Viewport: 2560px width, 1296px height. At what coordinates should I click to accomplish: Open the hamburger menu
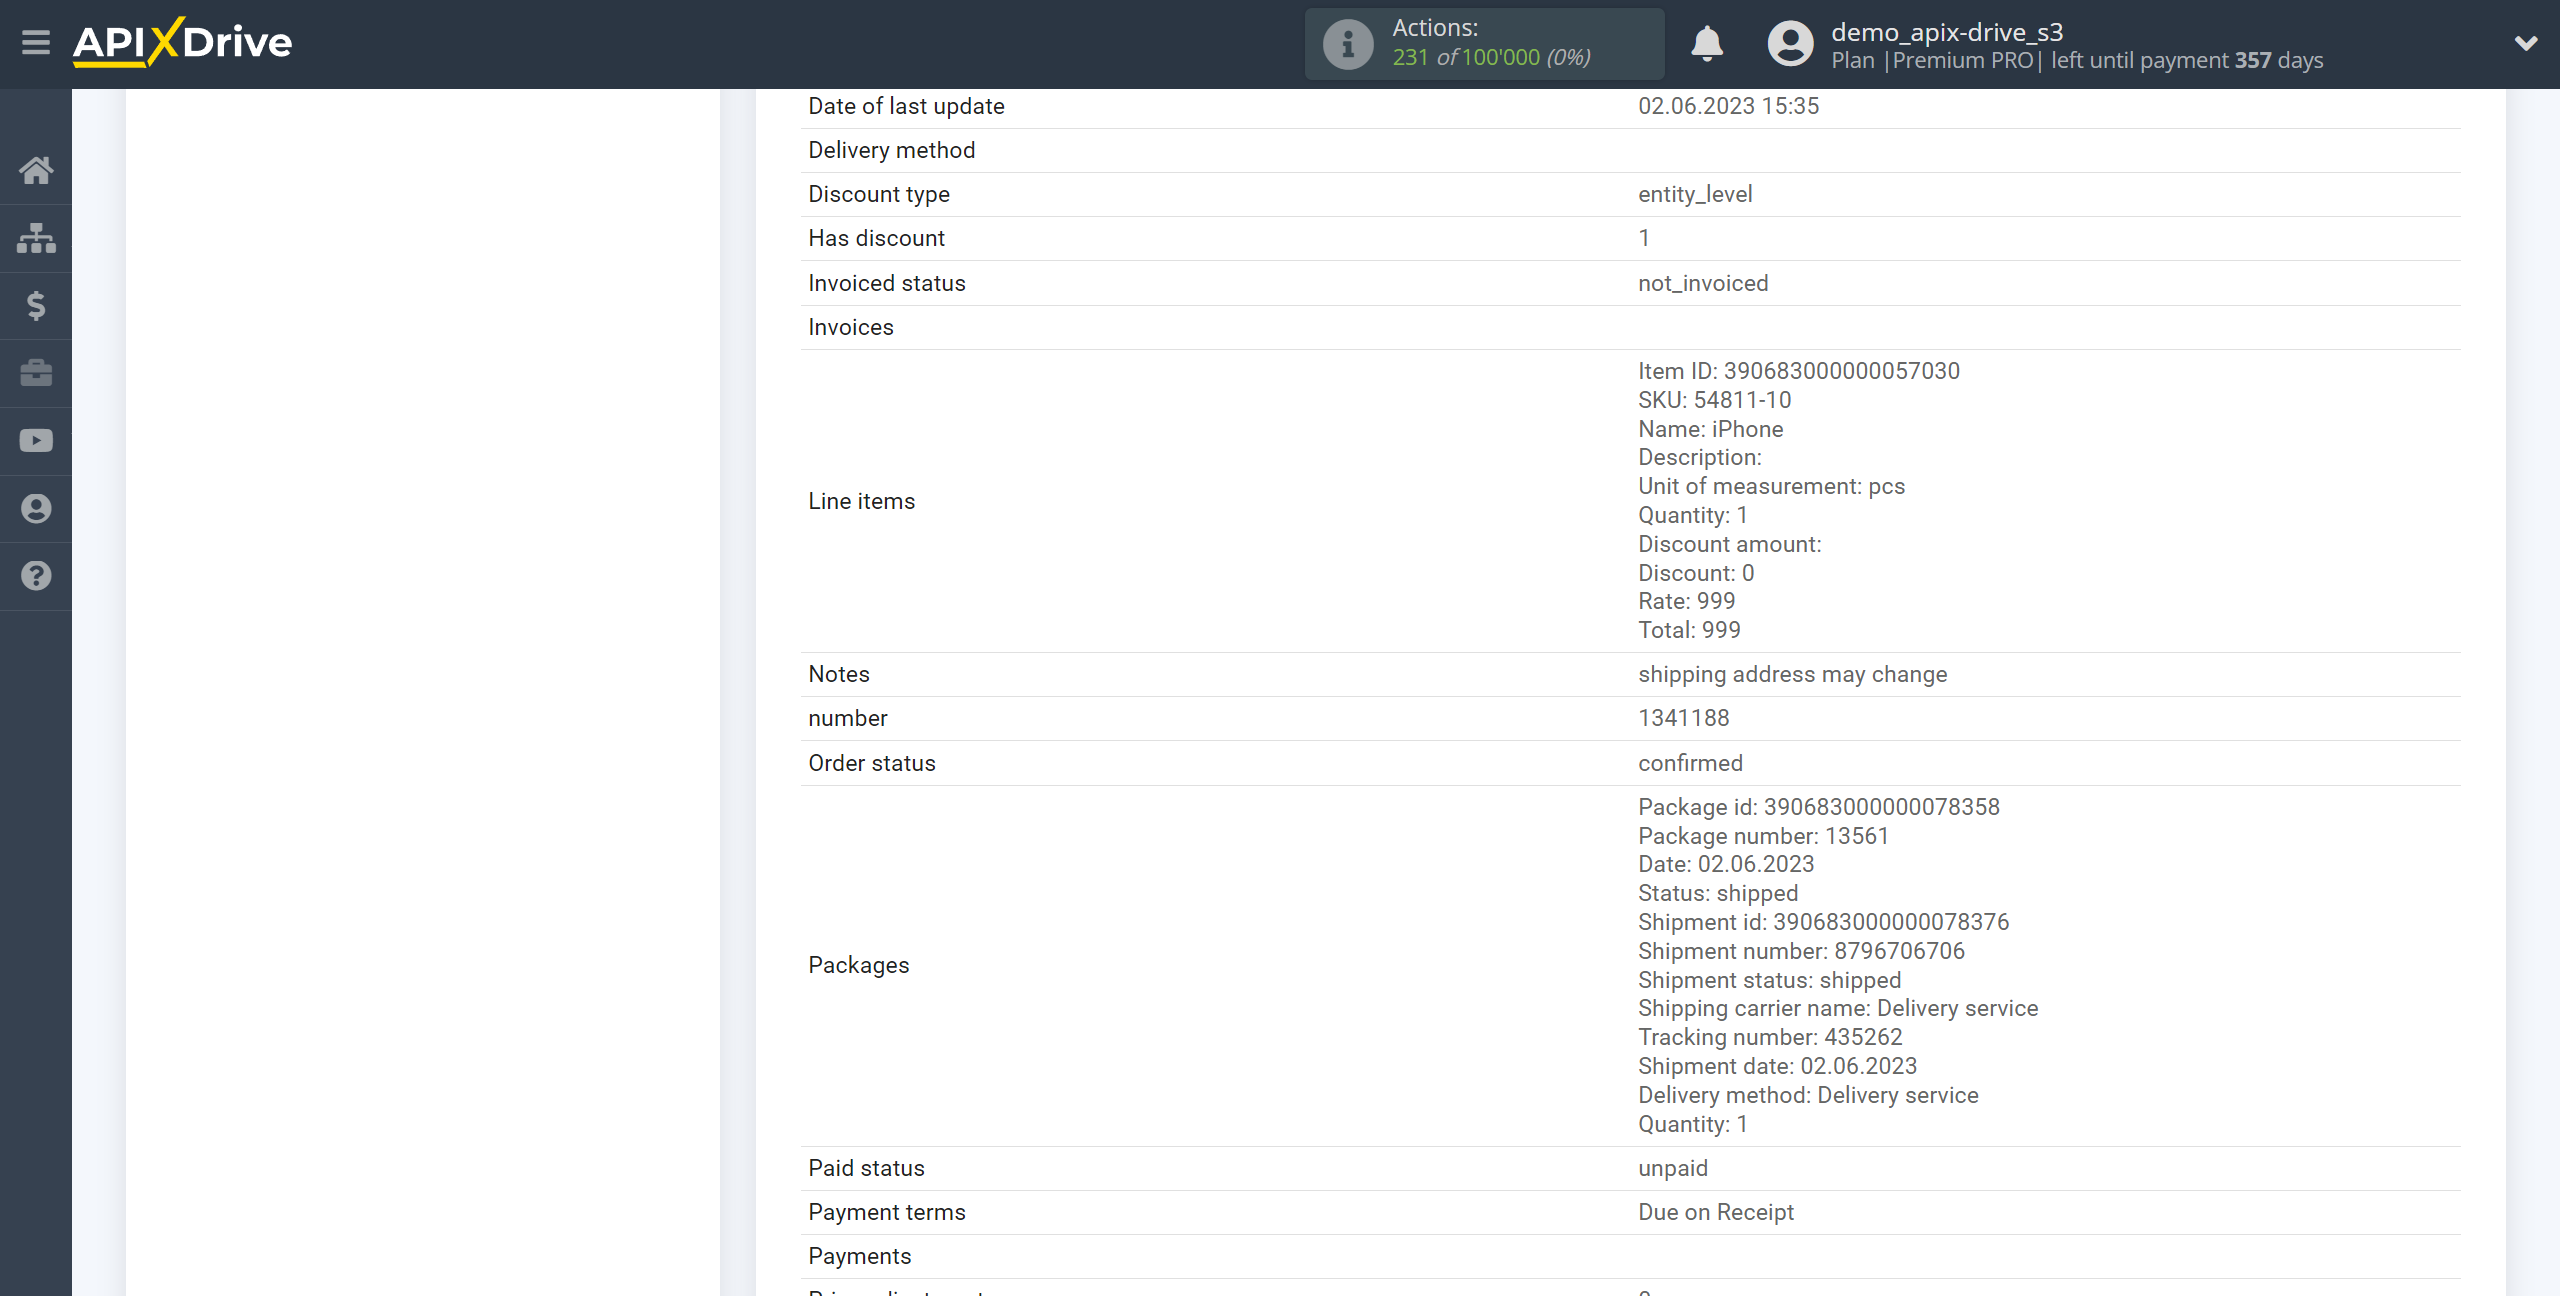click(36, 42)
